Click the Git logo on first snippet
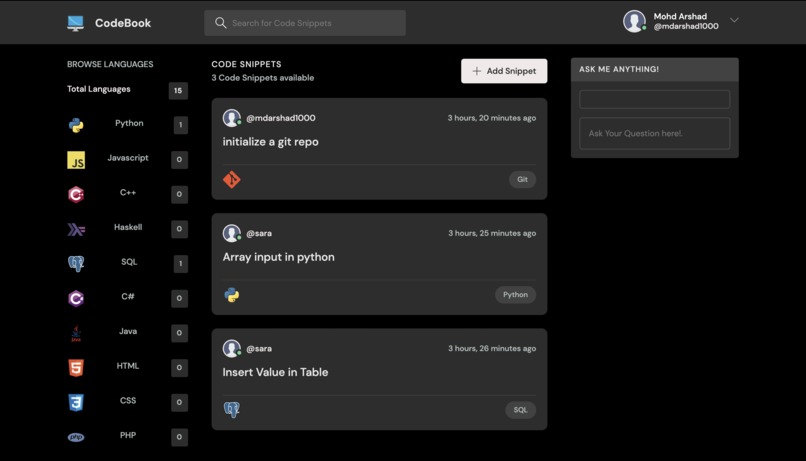Image resolution: width=806 pixels, height=461 pixels. [x=232, y=179]
